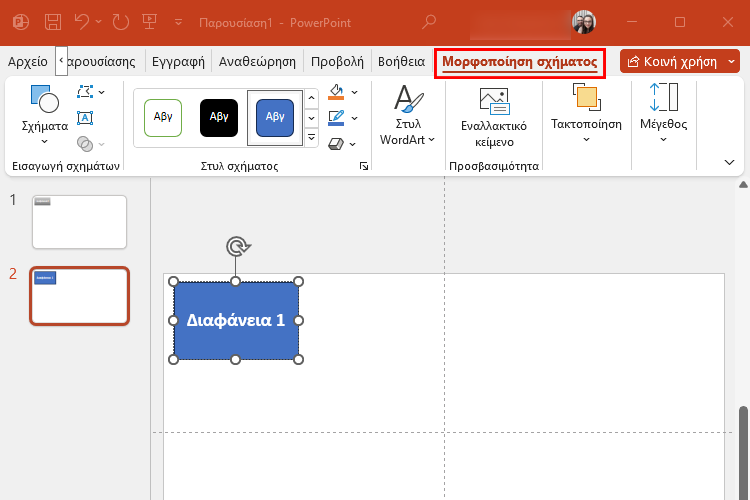Click the Save icon in title bar
Screen dimensions: 750x500
point(53,22)
